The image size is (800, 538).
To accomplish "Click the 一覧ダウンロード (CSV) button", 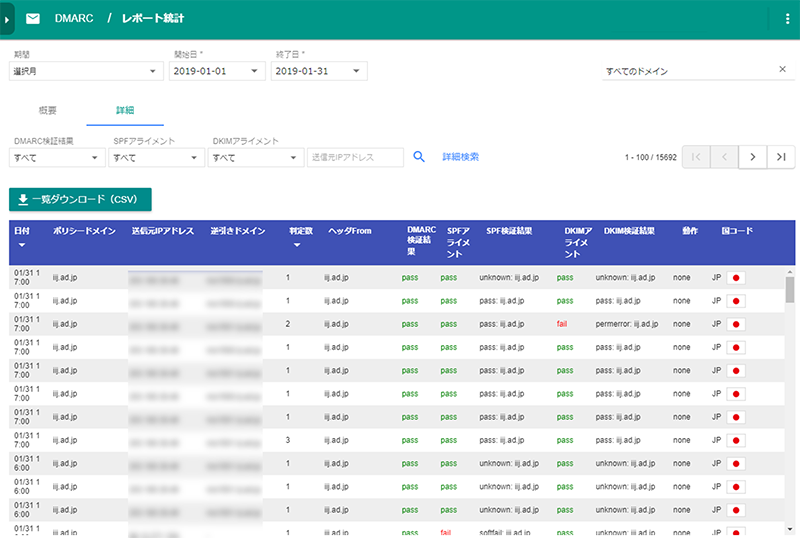I will [80, 199].
